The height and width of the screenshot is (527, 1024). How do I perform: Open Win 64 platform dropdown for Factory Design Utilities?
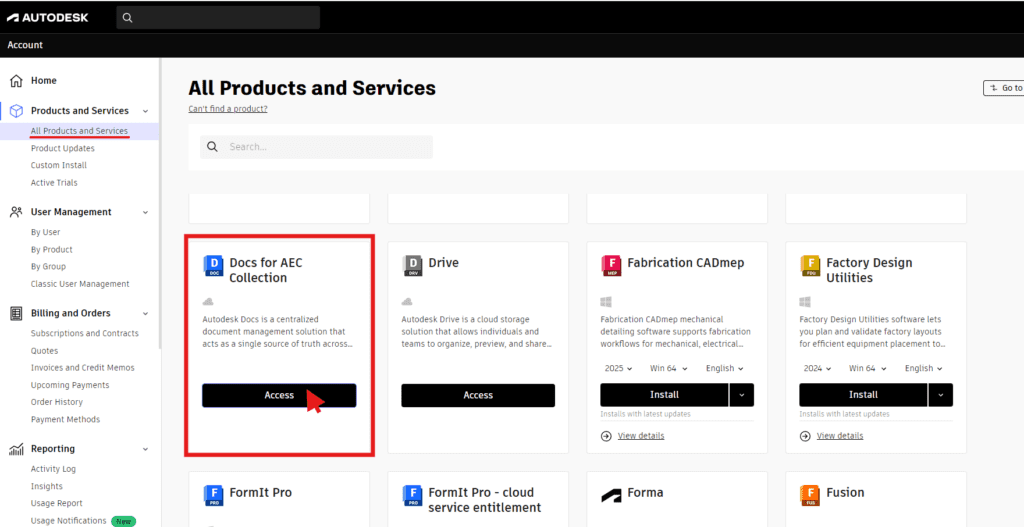[x=868, y=368]
